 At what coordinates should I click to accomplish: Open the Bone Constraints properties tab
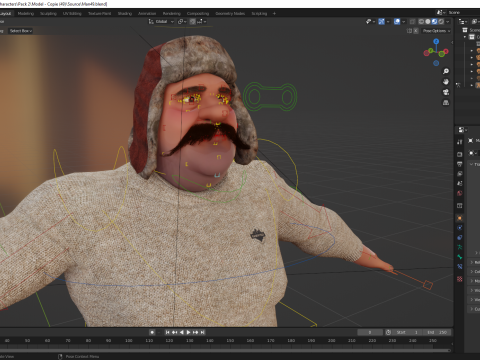460,266
